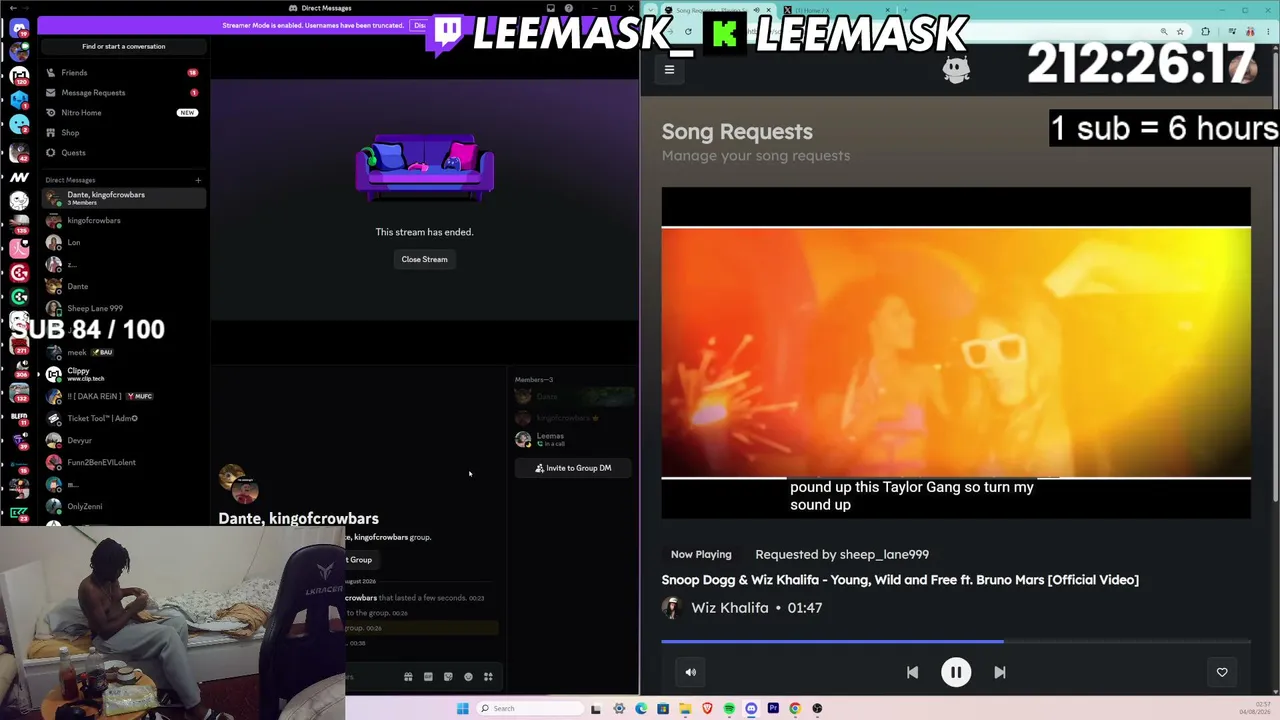Open Quests in Discord sidebar

[123, 153]
